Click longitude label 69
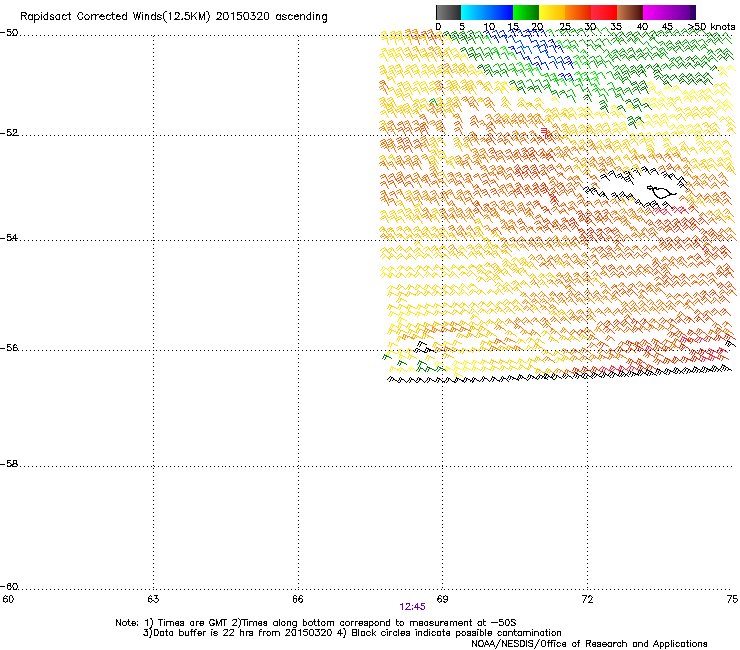The image size is (740, 650). click(x=442, y=599)
